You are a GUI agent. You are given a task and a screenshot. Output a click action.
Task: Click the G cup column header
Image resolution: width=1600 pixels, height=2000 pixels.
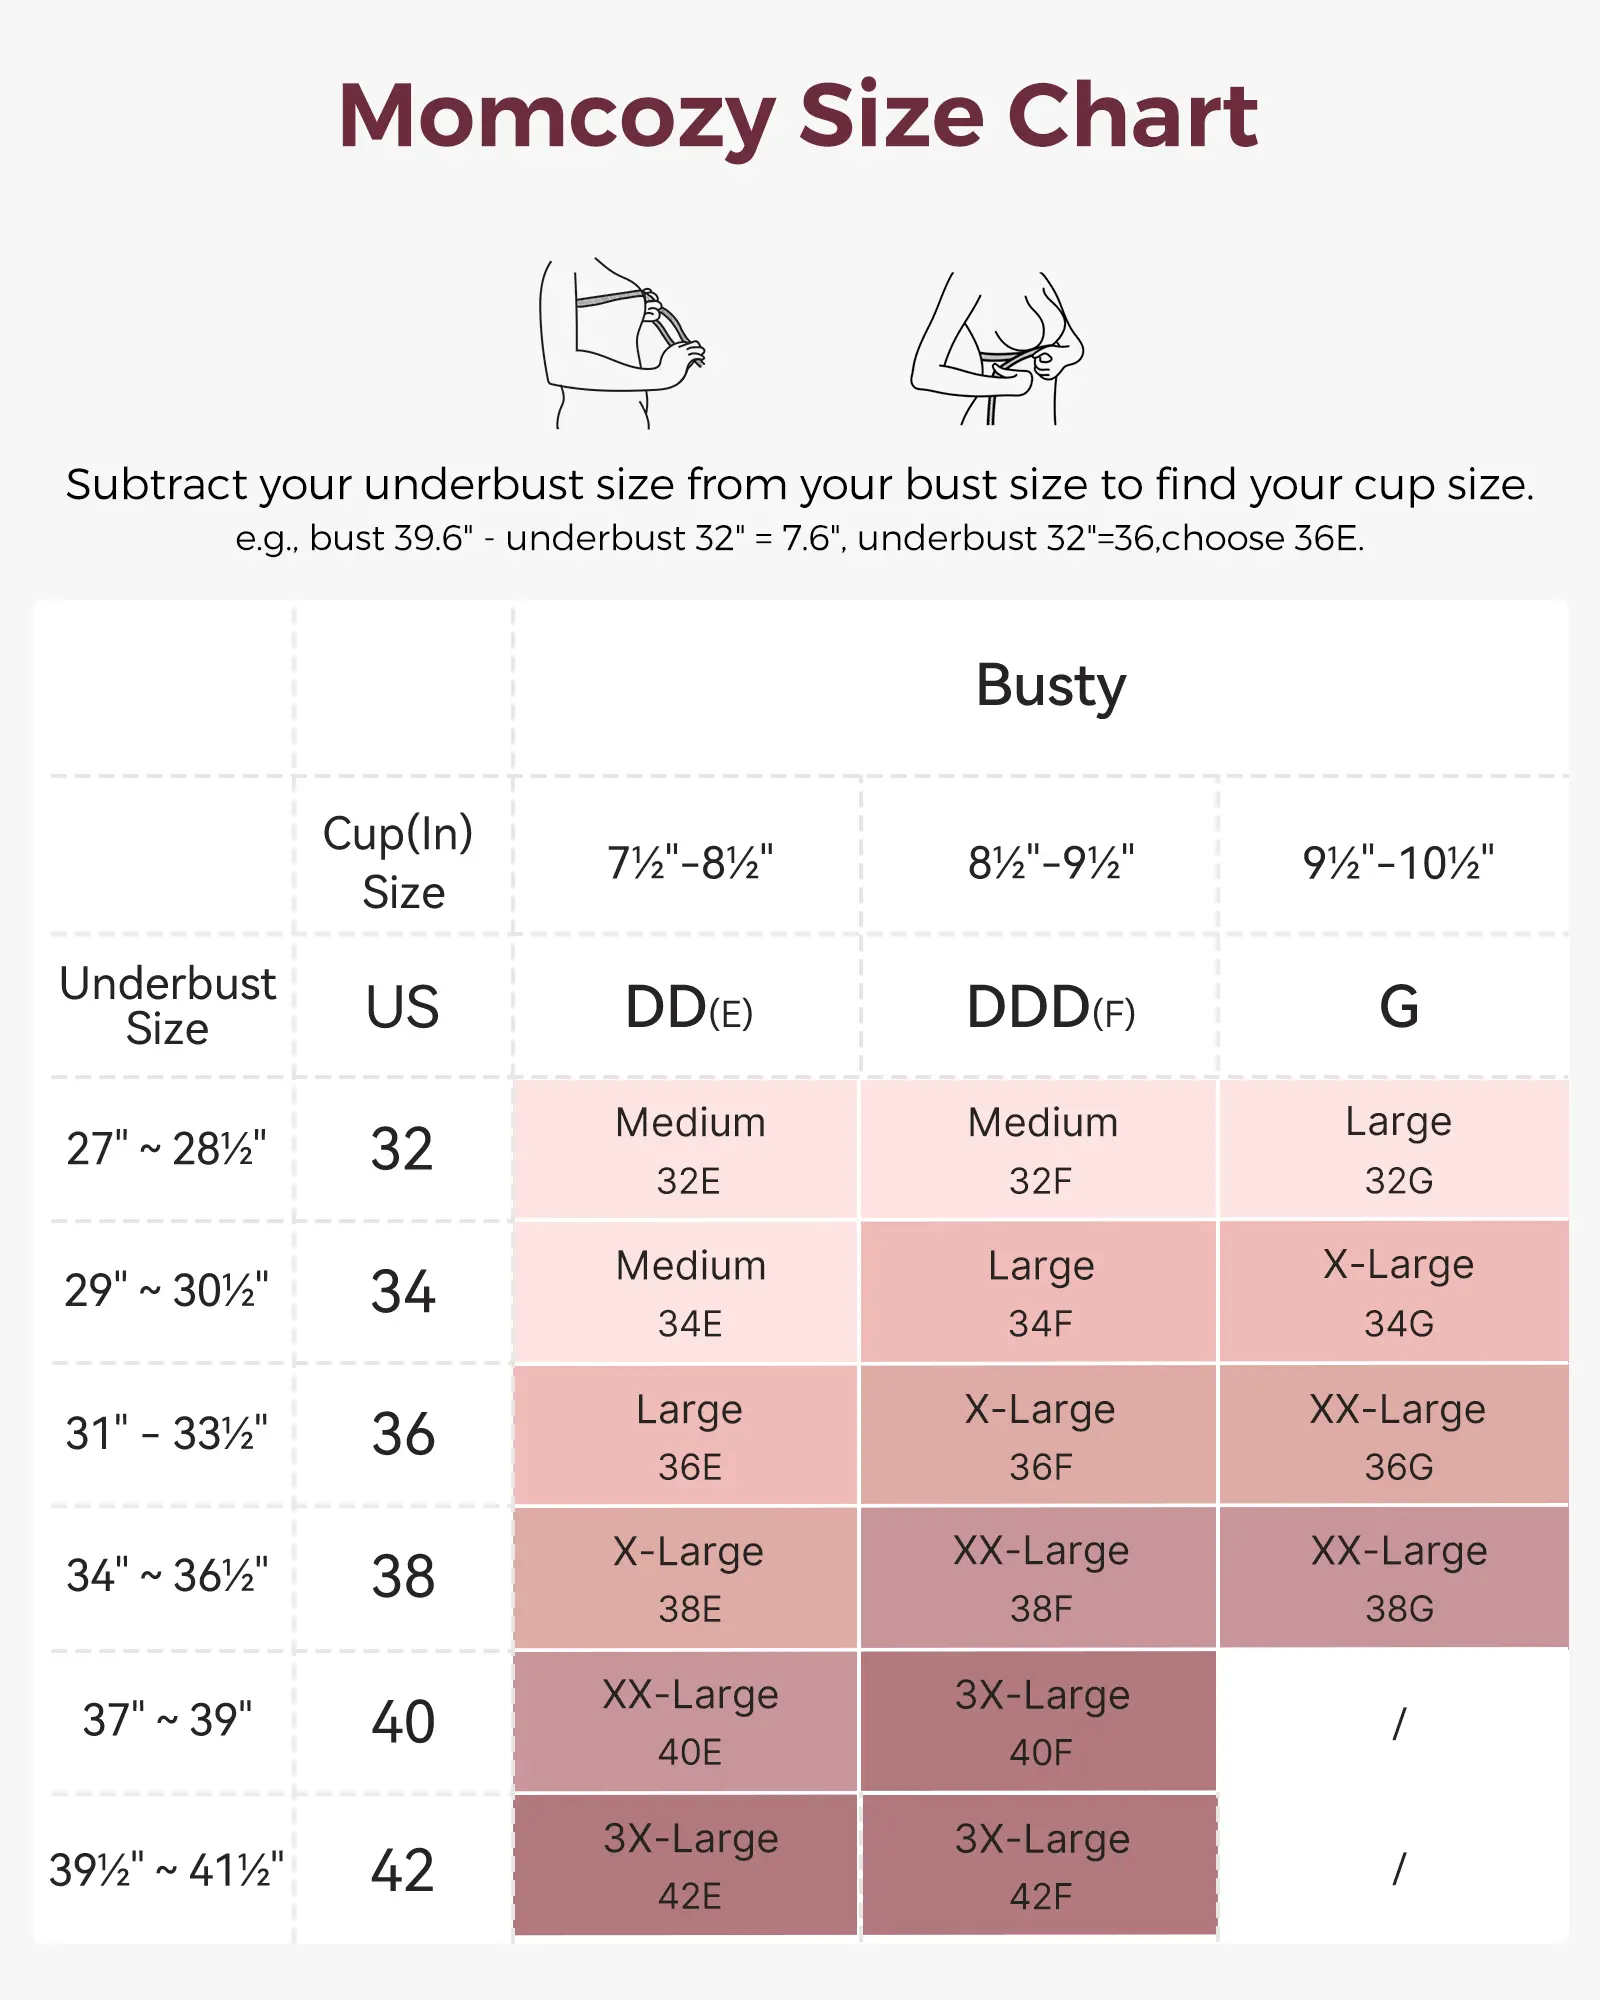[1398, 1007]
